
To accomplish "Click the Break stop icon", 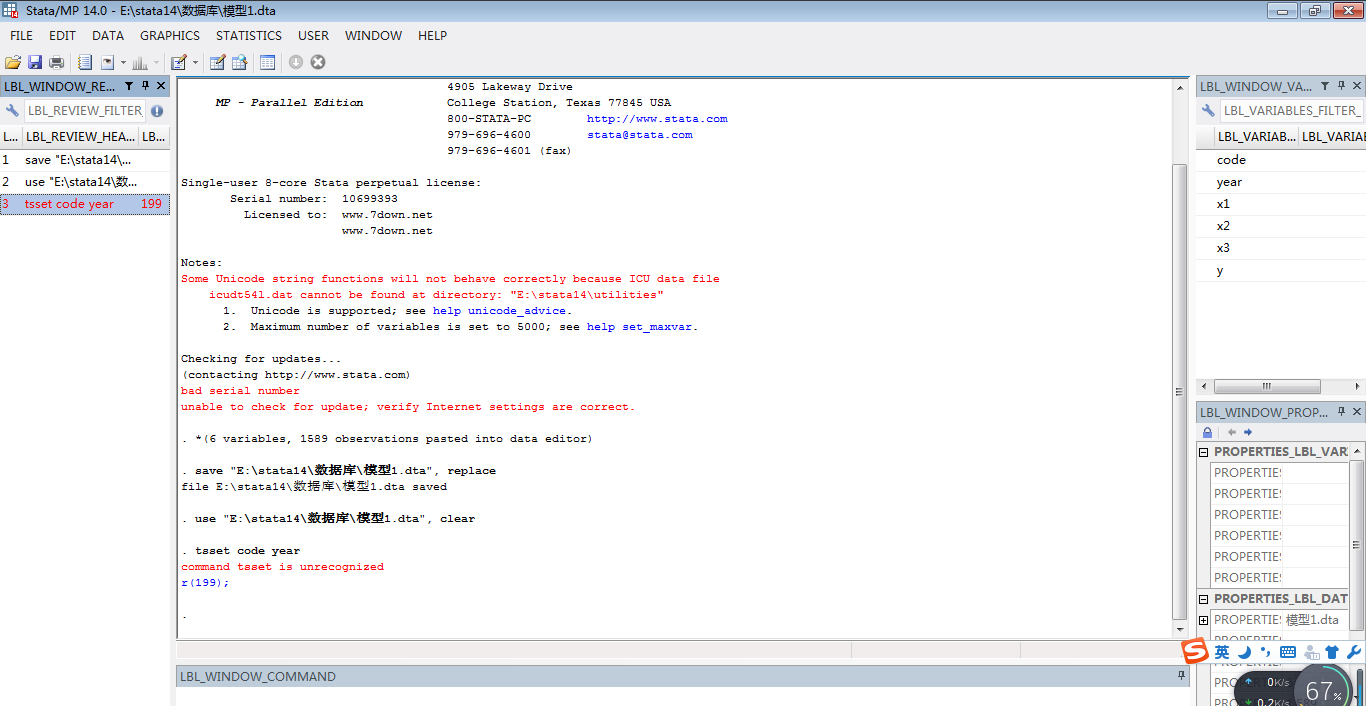I will tap(318, 62).
